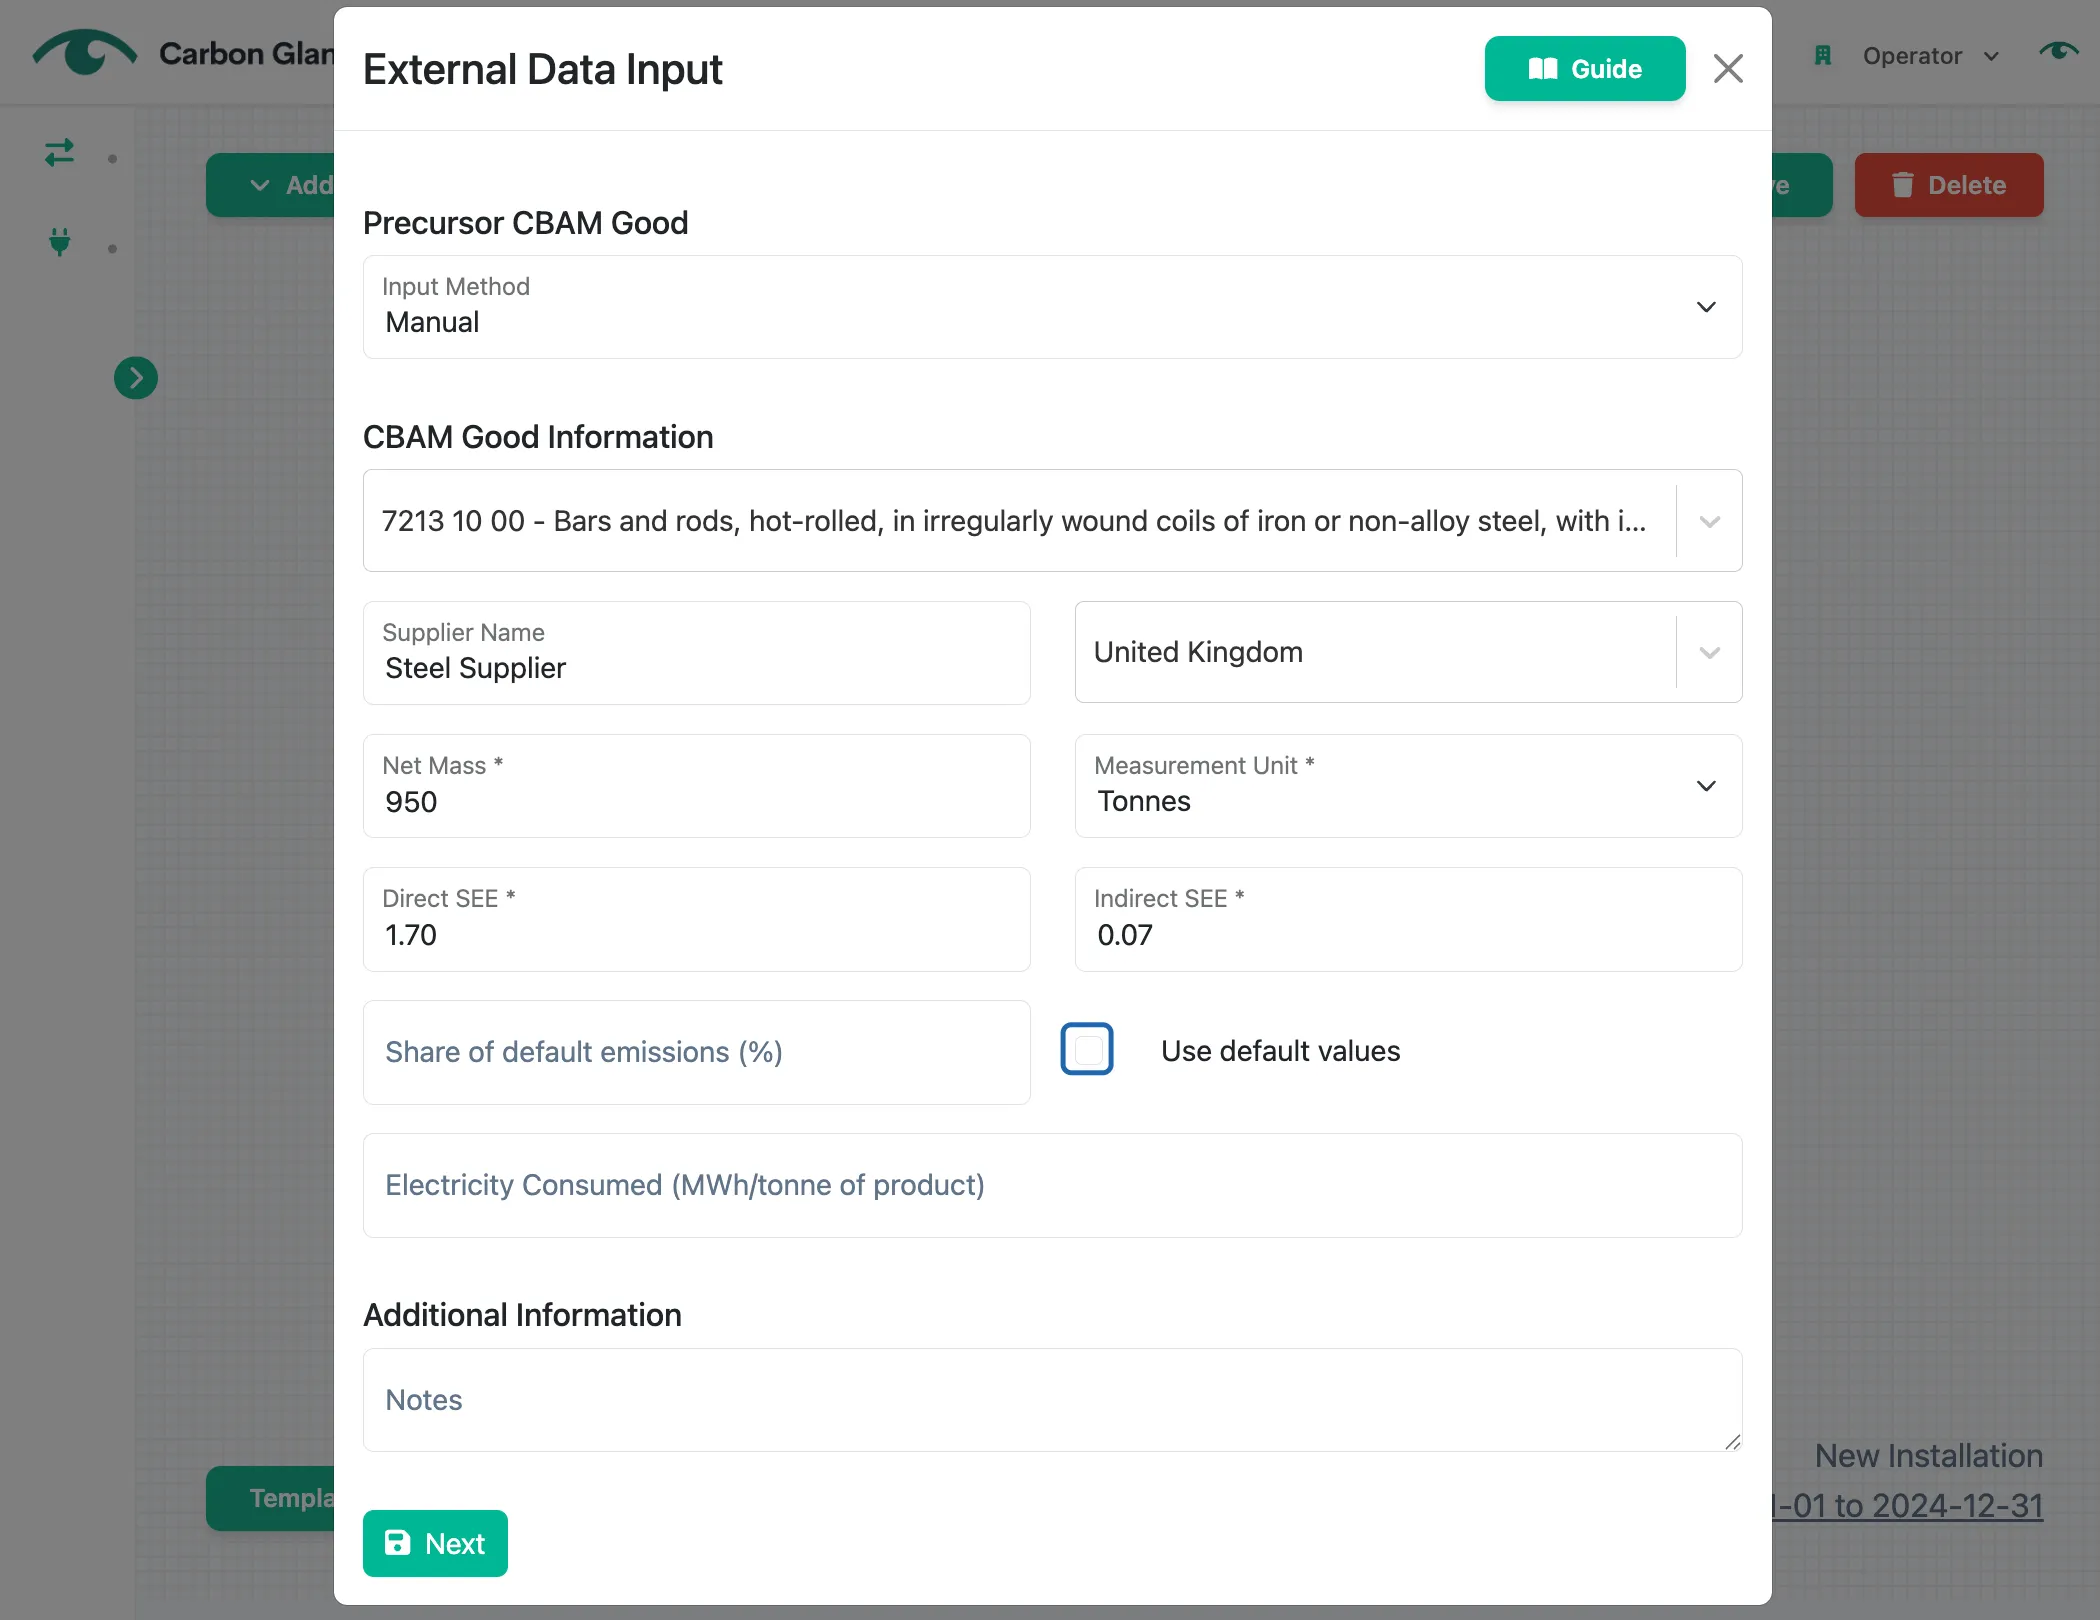Open the reporting period date link

pos(1908,1505)
